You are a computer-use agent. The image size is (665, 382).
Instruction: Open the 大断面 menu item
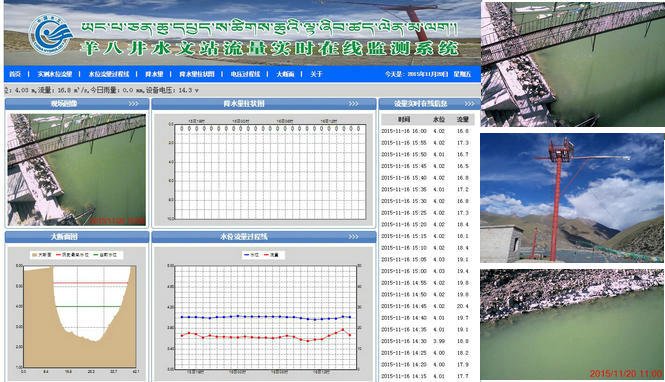click(285, 74)
